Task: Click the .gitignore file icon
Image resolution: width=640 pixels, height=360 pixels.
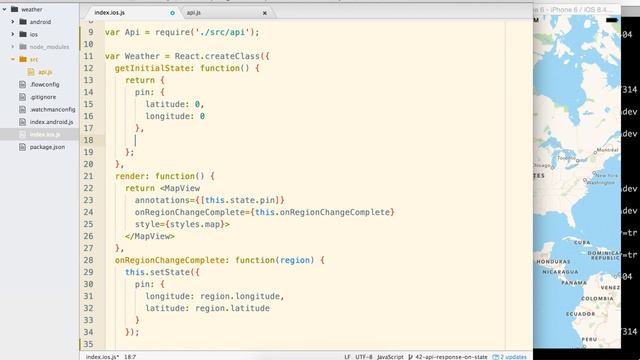Action: pyautogui.click(x=22, y=97)
